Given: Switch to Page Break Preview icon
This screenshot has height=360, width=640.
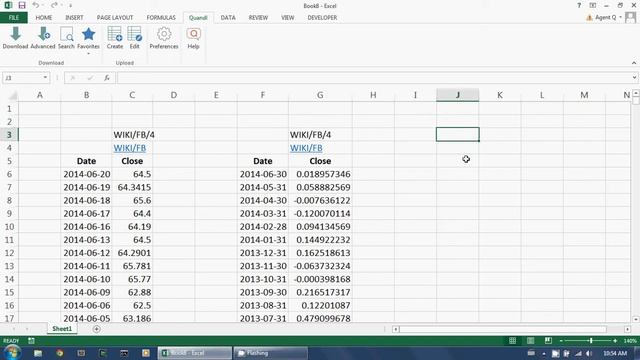Looking at the screenshot, I should point(548,340).
